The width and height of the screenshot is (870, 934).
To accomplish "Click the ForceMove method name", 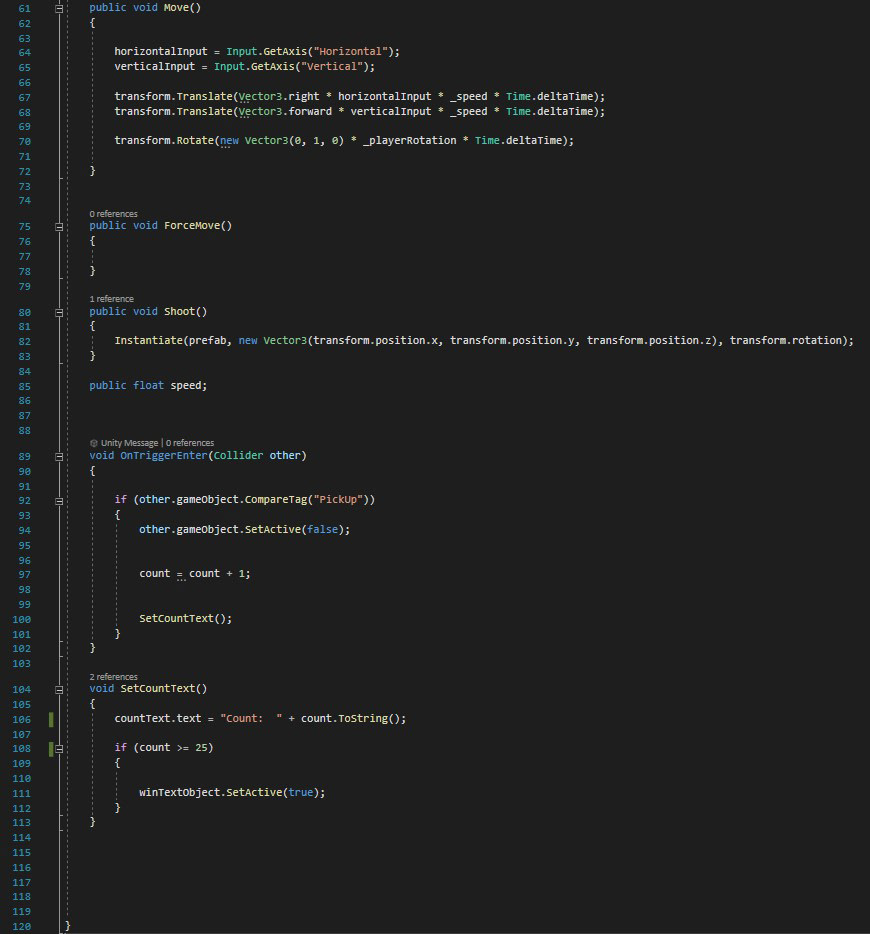I will (192, 226).
